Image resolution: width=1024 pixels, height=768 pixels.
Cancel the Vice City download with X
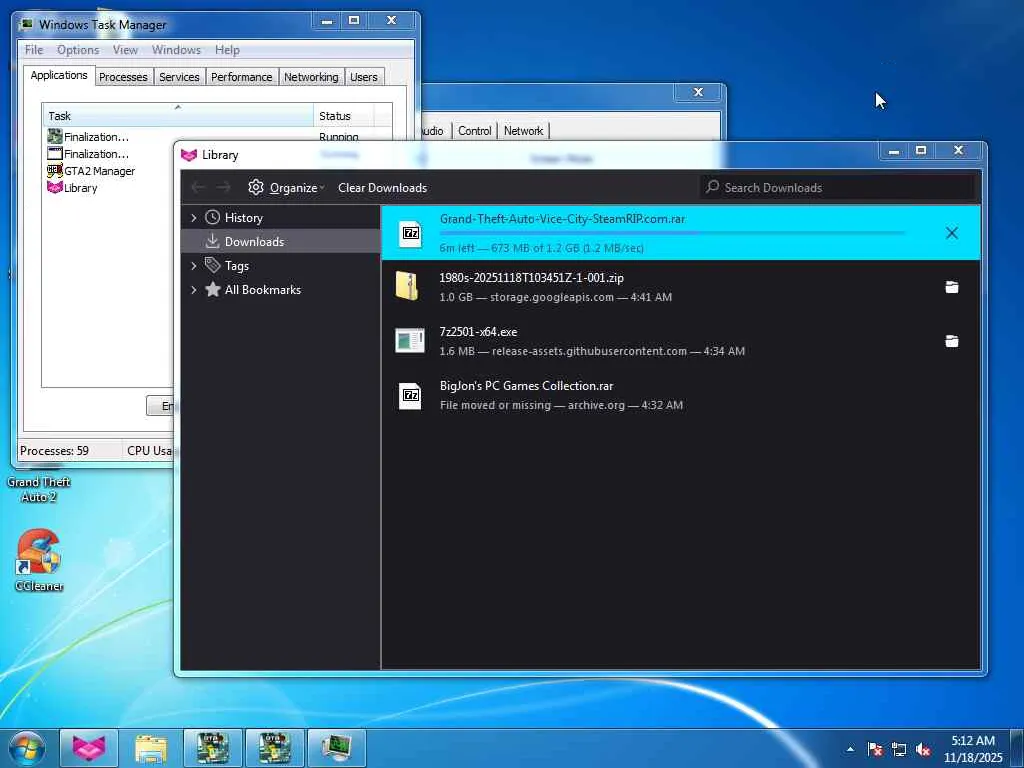point(952,233)
